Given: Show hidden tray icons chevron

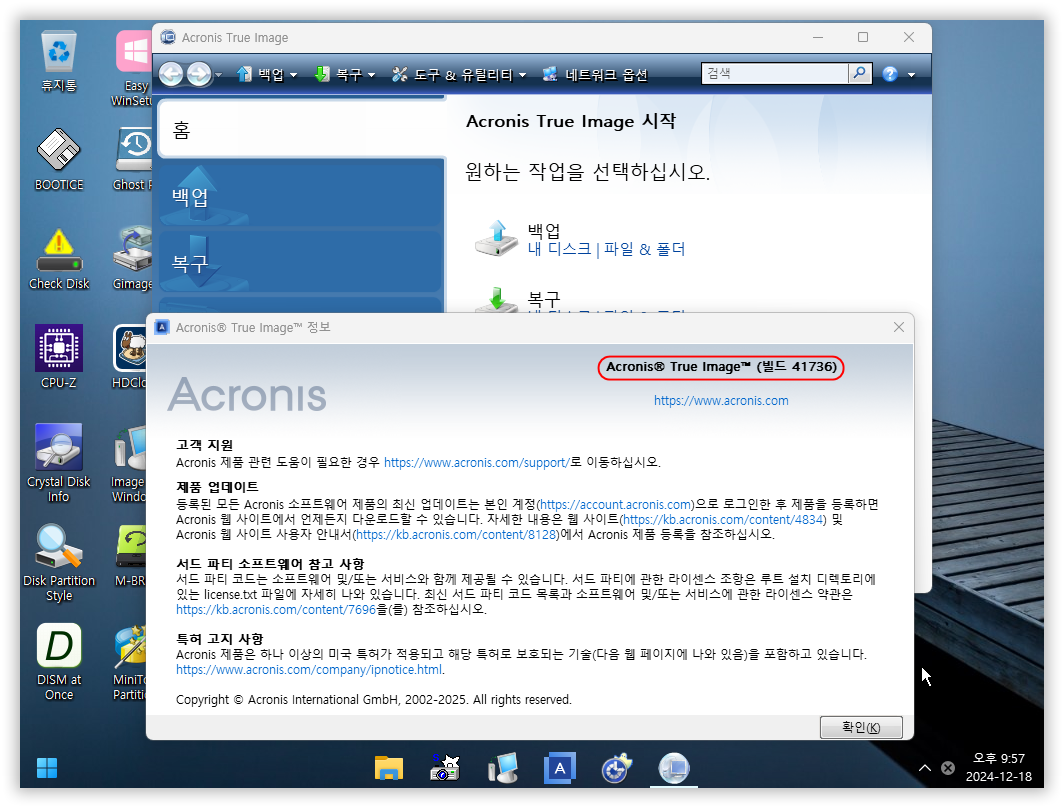Looking at the screenshot, I should (924, 768).
